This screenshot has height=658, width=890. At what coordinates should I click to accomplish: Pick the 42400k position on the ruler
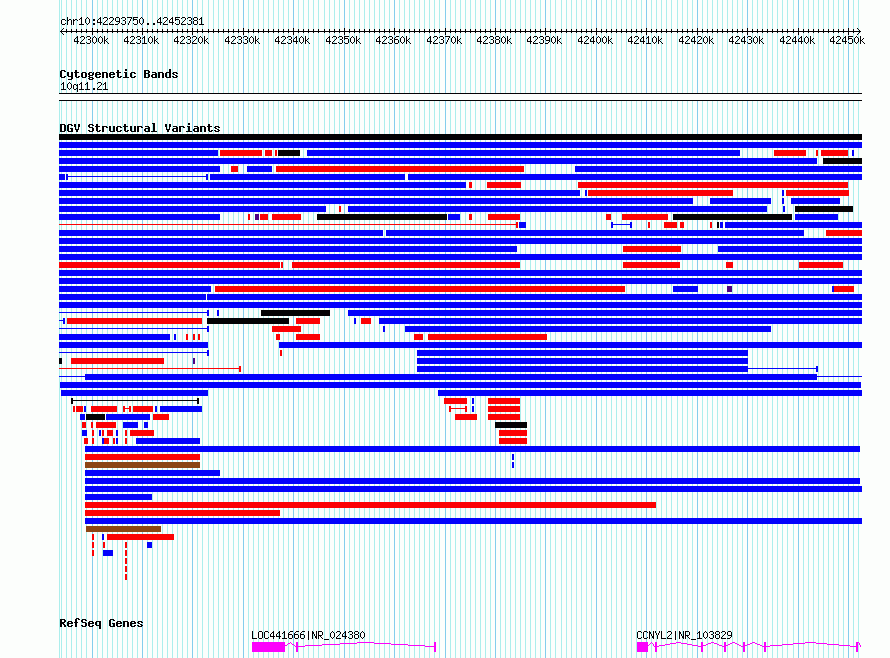[x=595, y=40]
